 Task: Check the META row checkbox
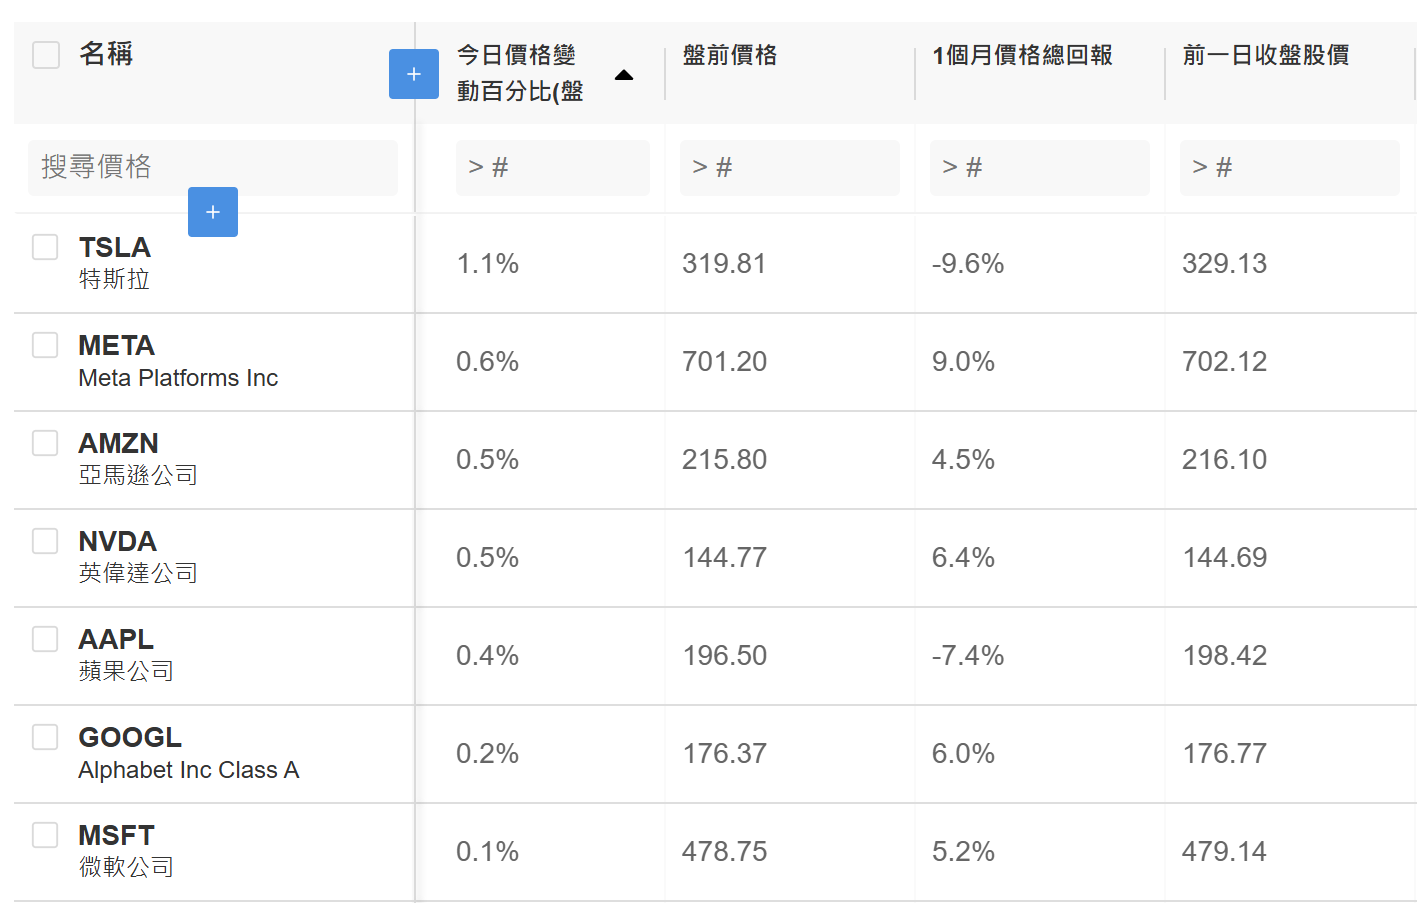pos(45,345)
